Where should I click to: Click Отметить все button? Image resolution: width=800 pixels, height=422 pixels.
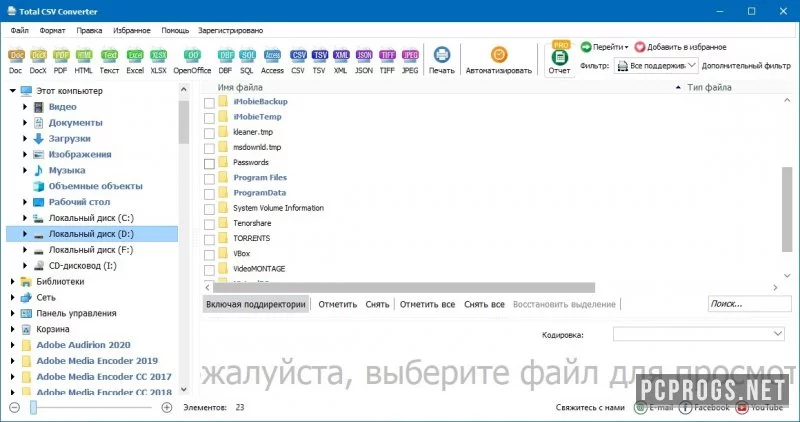coord(427,305)
